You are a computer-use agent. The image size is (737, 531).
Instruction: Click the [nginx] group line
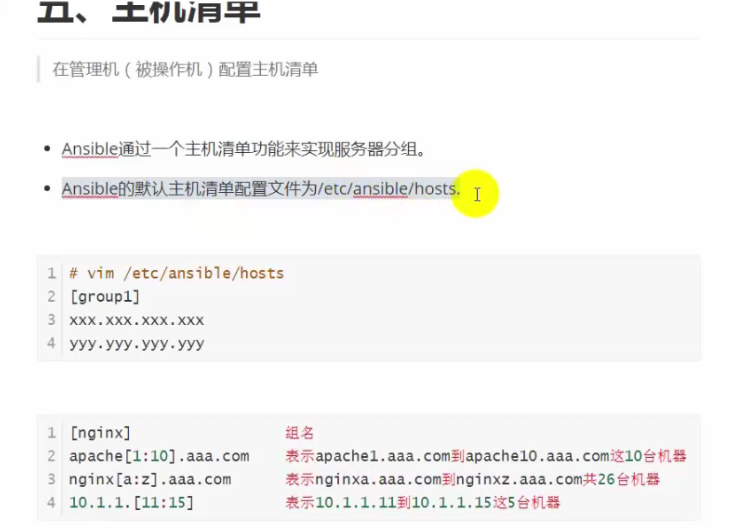[100, 433]
